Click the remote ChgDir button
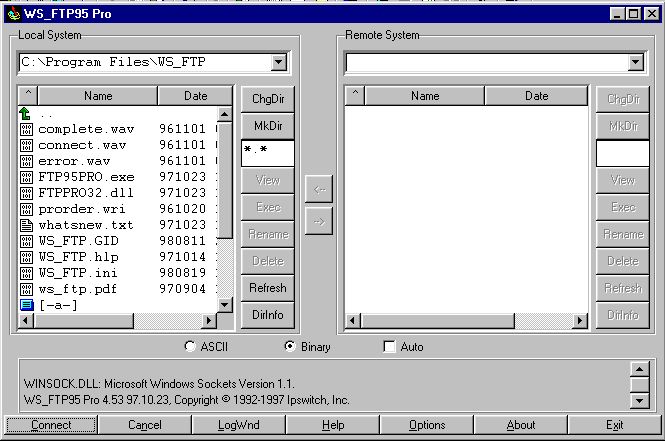 (623, 99)
